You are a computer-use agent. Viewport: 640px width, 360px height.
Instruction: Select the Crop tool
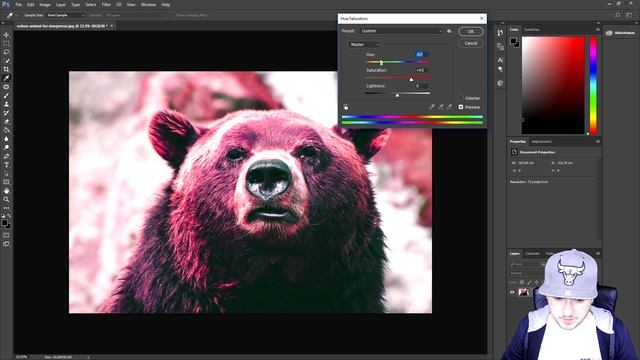click(6, 69)
